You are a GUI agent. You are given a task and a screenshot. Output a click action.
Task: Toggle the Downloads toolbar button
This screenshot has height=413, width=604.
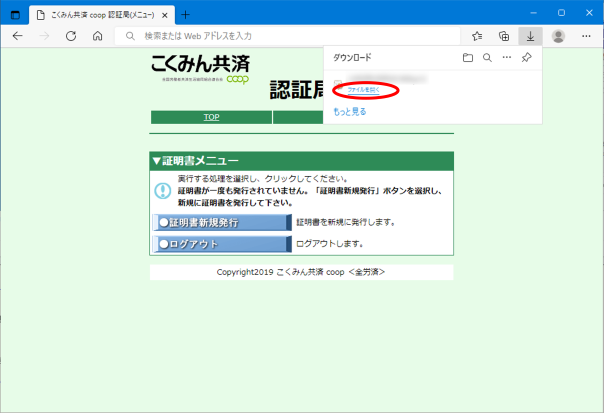point(530,36)
